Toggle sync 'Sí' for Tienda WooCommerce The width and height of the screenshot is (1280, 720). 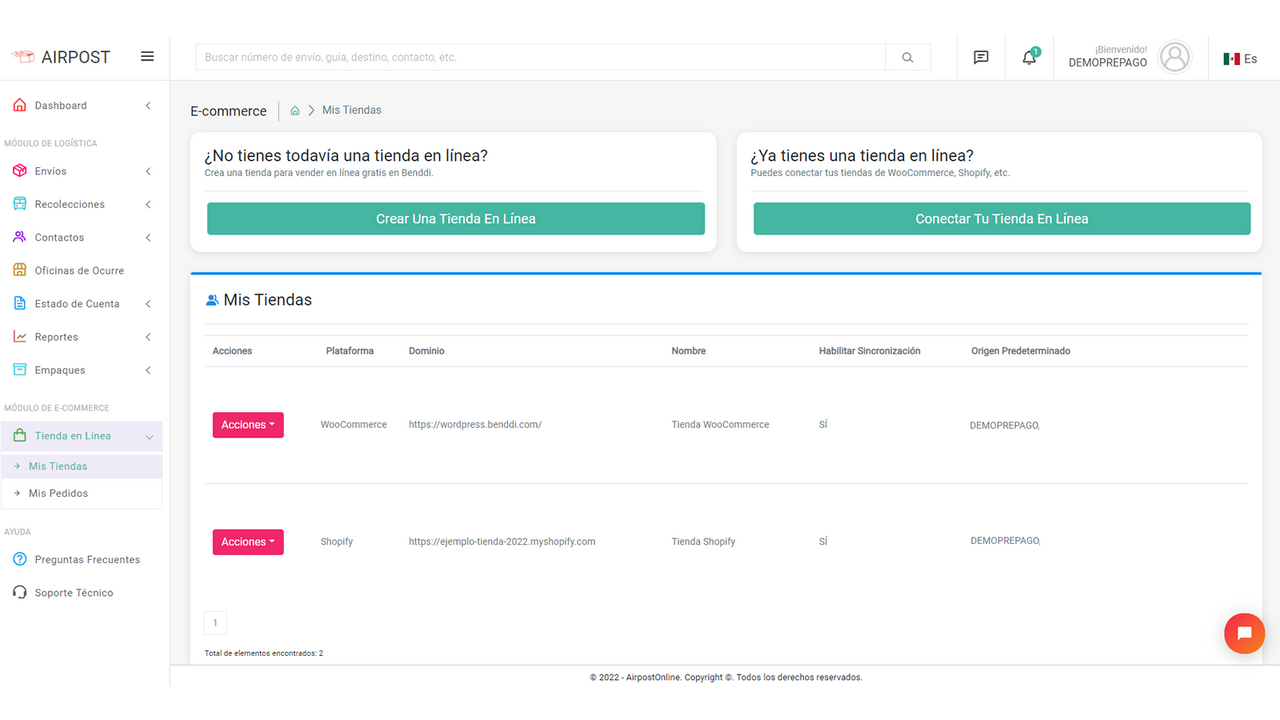tap(823, 424)
